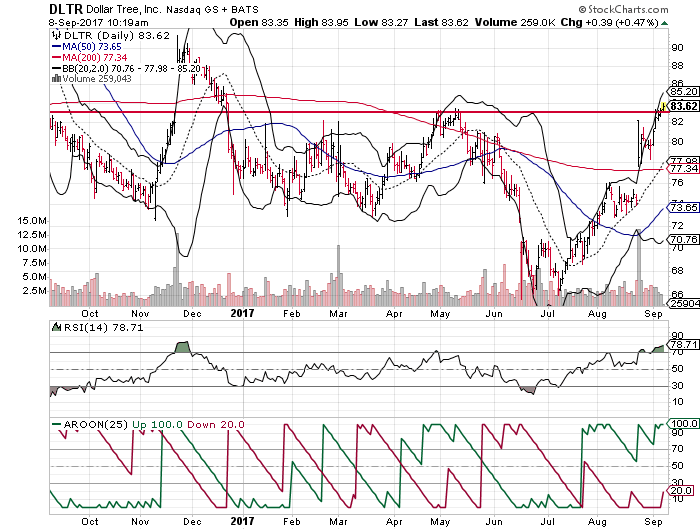Click the 2017 label on price chart axis

click(x=242, y=313)
